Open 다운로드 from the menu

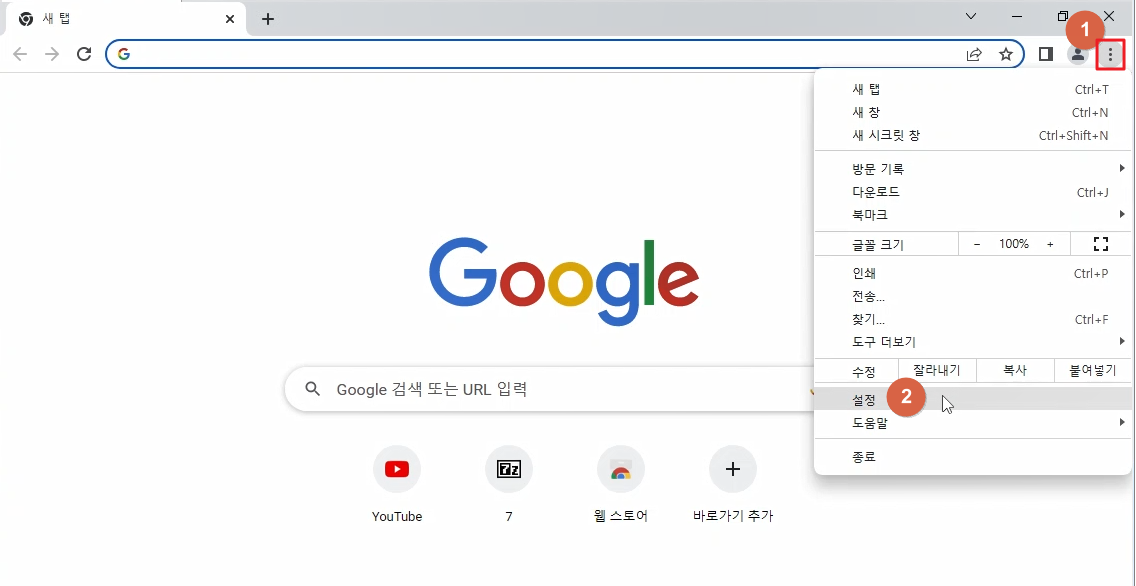[974, 192]
